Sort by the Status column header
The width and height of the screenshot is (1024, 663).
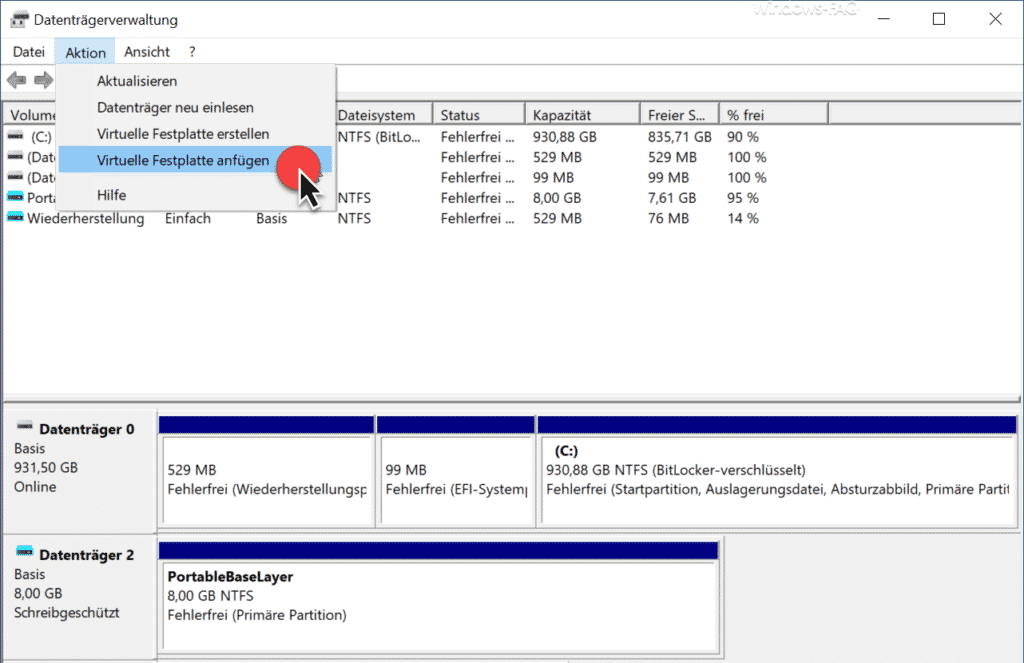479,114
